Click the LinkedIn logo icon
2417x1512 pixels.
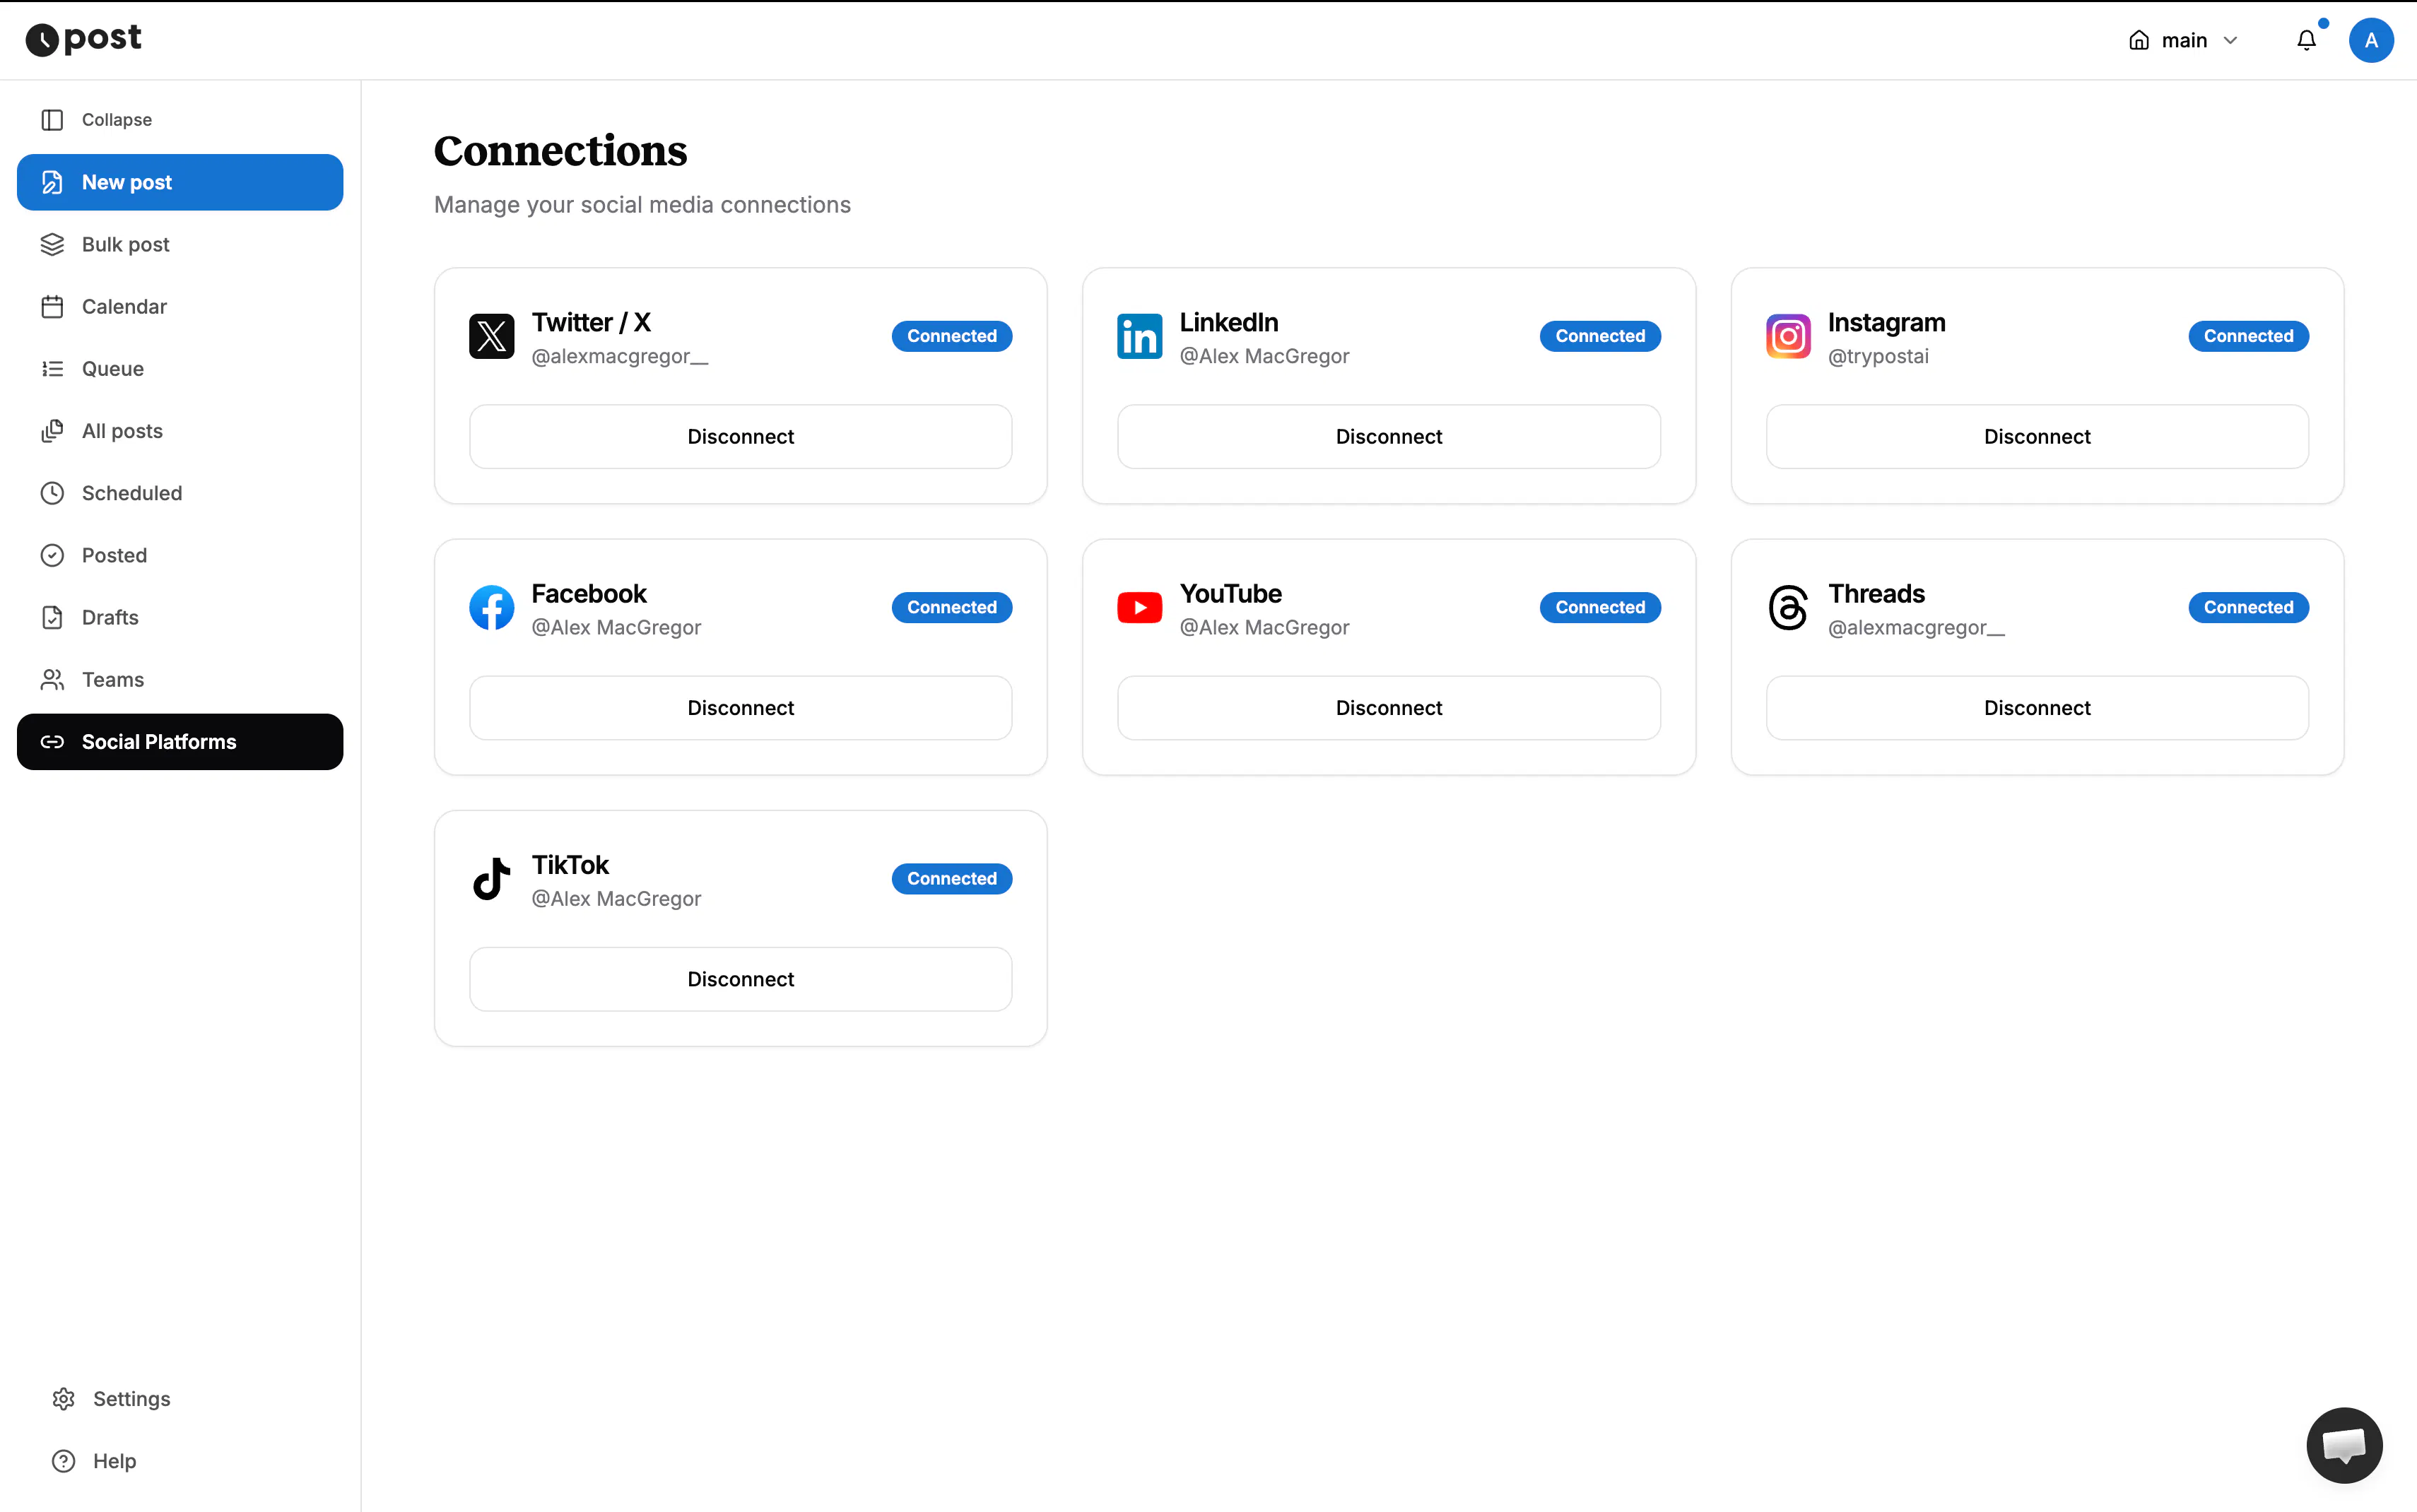[1139, 336]
